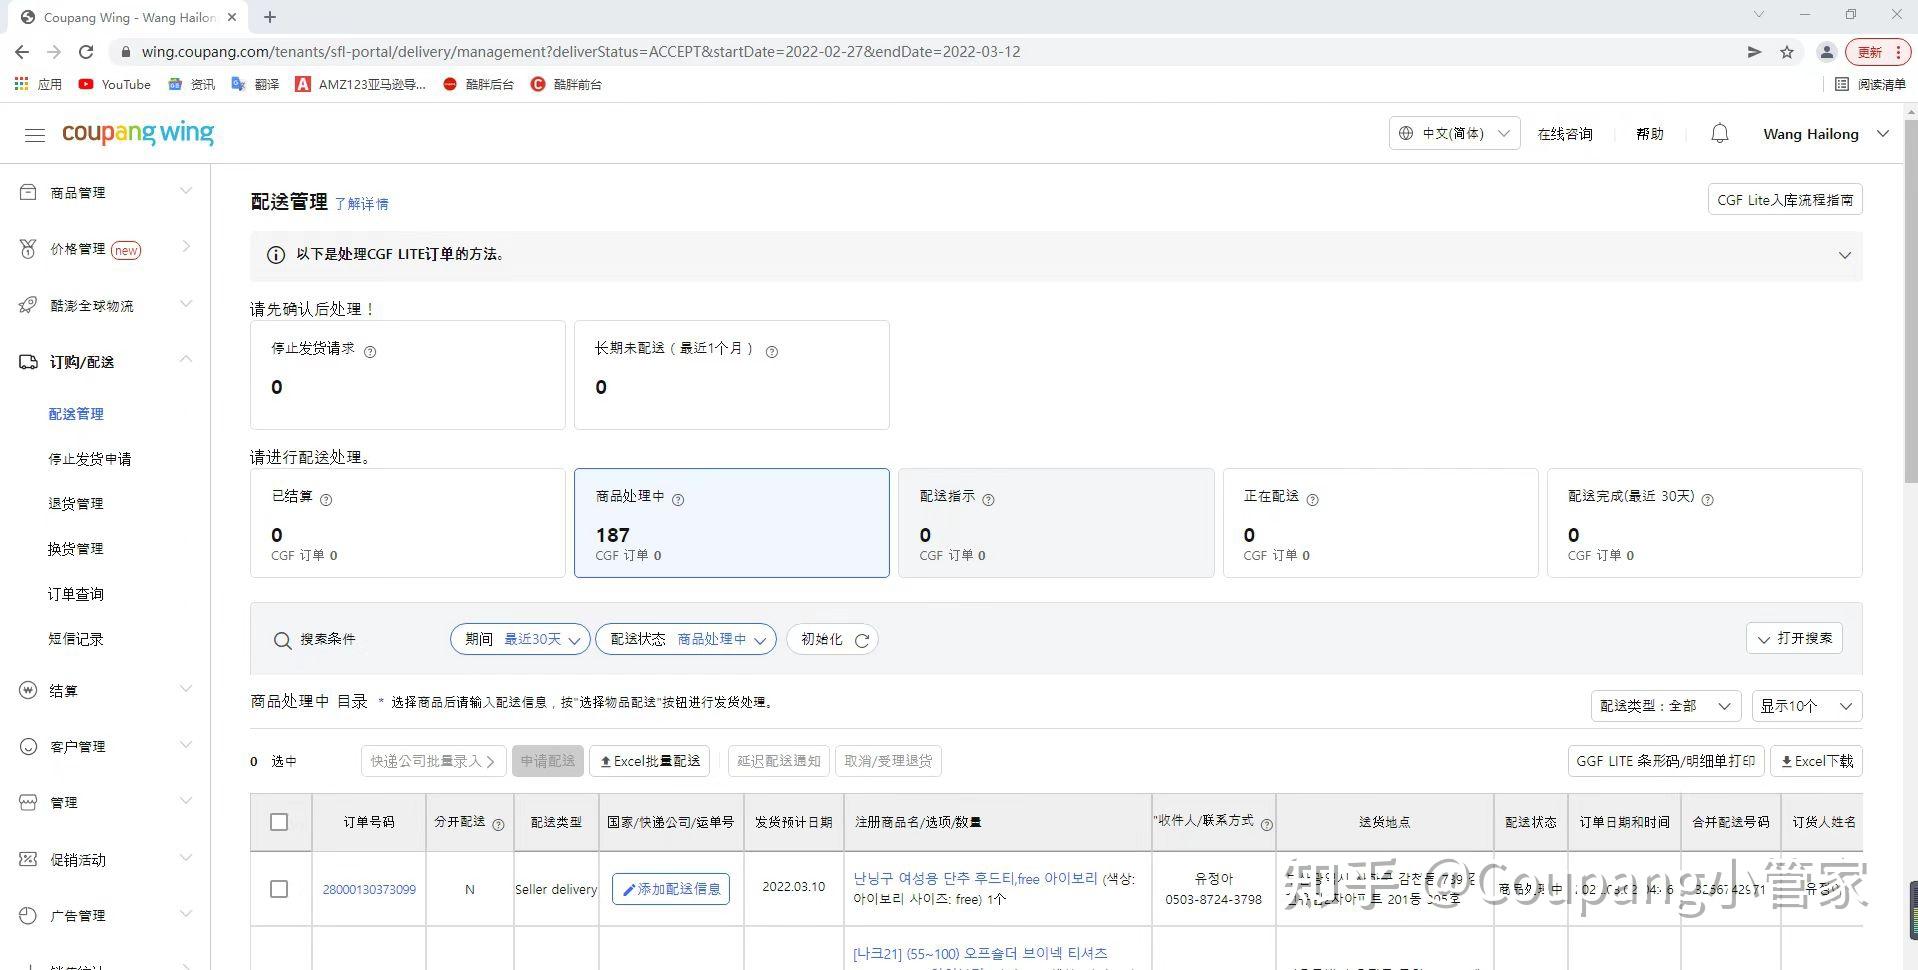Go to 换货管理 in sidebar
This screenshot has height=970, width=1918.
tap(76, 549)
